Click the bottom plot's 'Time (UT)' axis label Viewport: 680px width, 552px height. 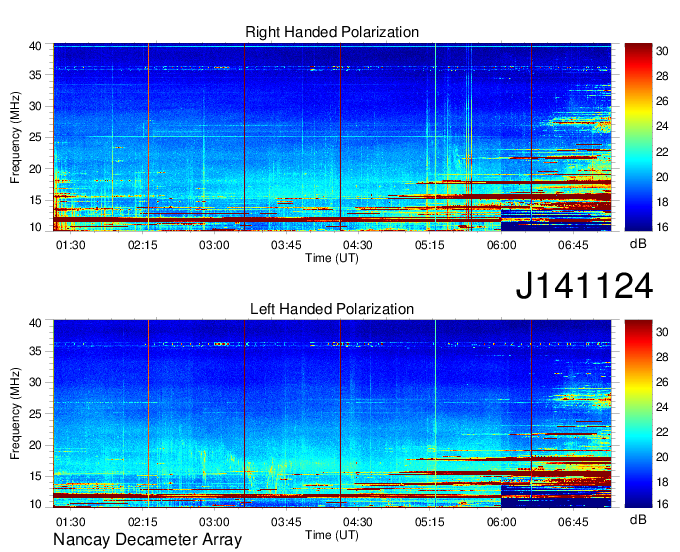click(x=332, y=535)
